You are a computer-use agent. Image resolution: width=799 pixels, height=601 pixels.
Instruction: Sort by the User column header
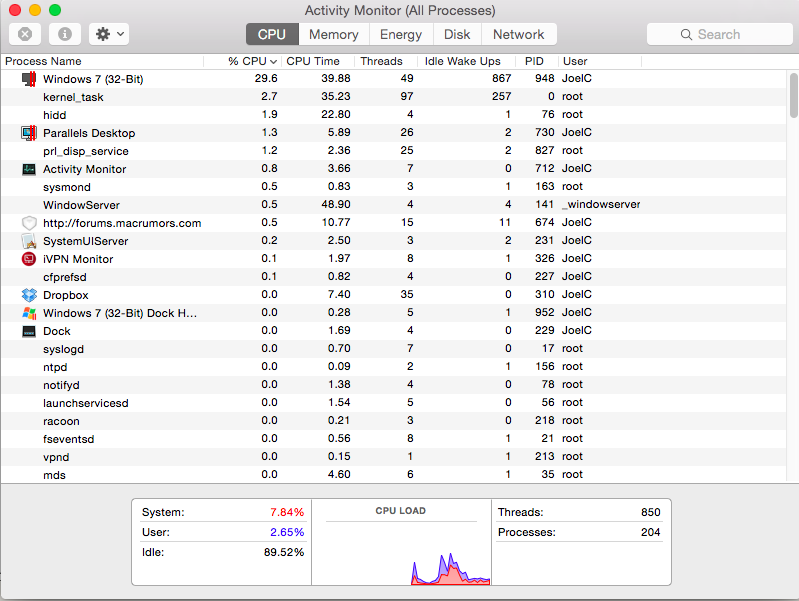(x=600, y=61)
